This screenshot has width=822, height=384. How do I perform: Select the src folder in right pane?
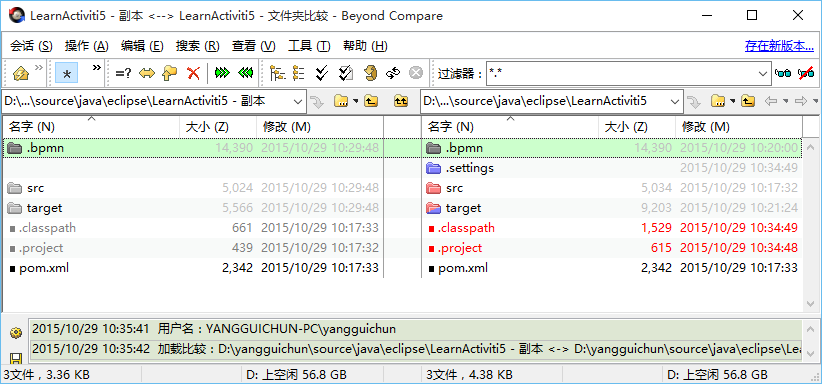[x=612, y=188]
